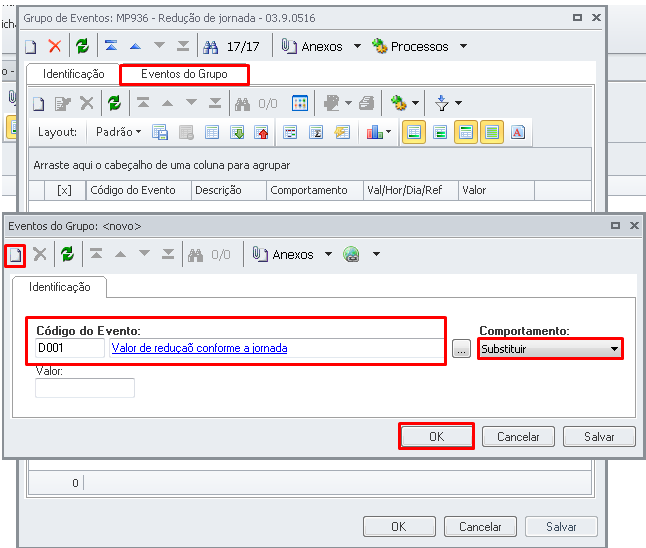The image size is (646, 548).
Task: Click the new record icon in the Grupo de Eventos main toolbar
Action: coord(31,47)
